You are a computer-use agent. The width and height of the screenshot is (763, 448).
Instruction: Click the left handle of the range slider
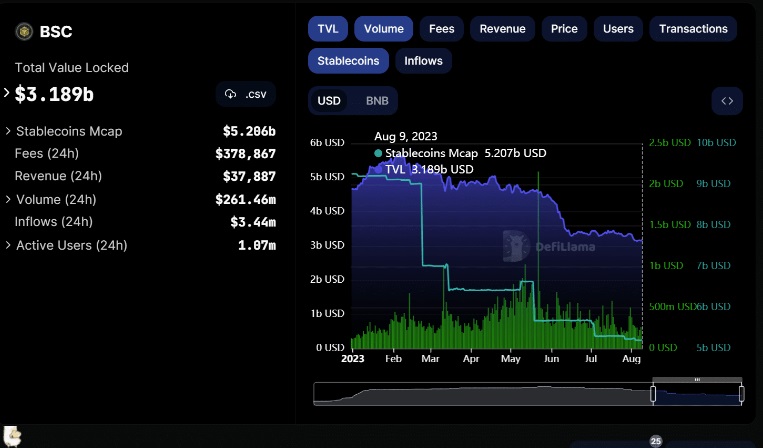tap(653, 394)
